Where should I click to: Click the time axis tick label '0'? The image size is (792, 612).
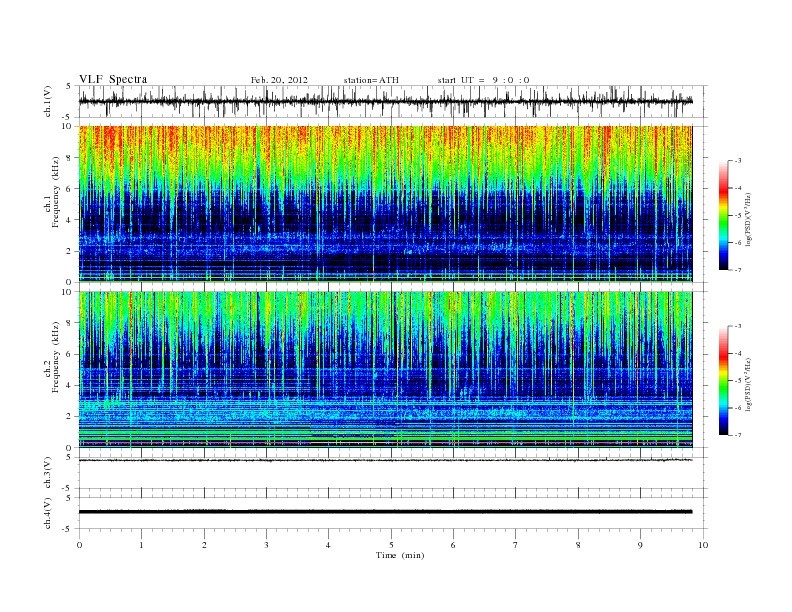click(79, 545)
